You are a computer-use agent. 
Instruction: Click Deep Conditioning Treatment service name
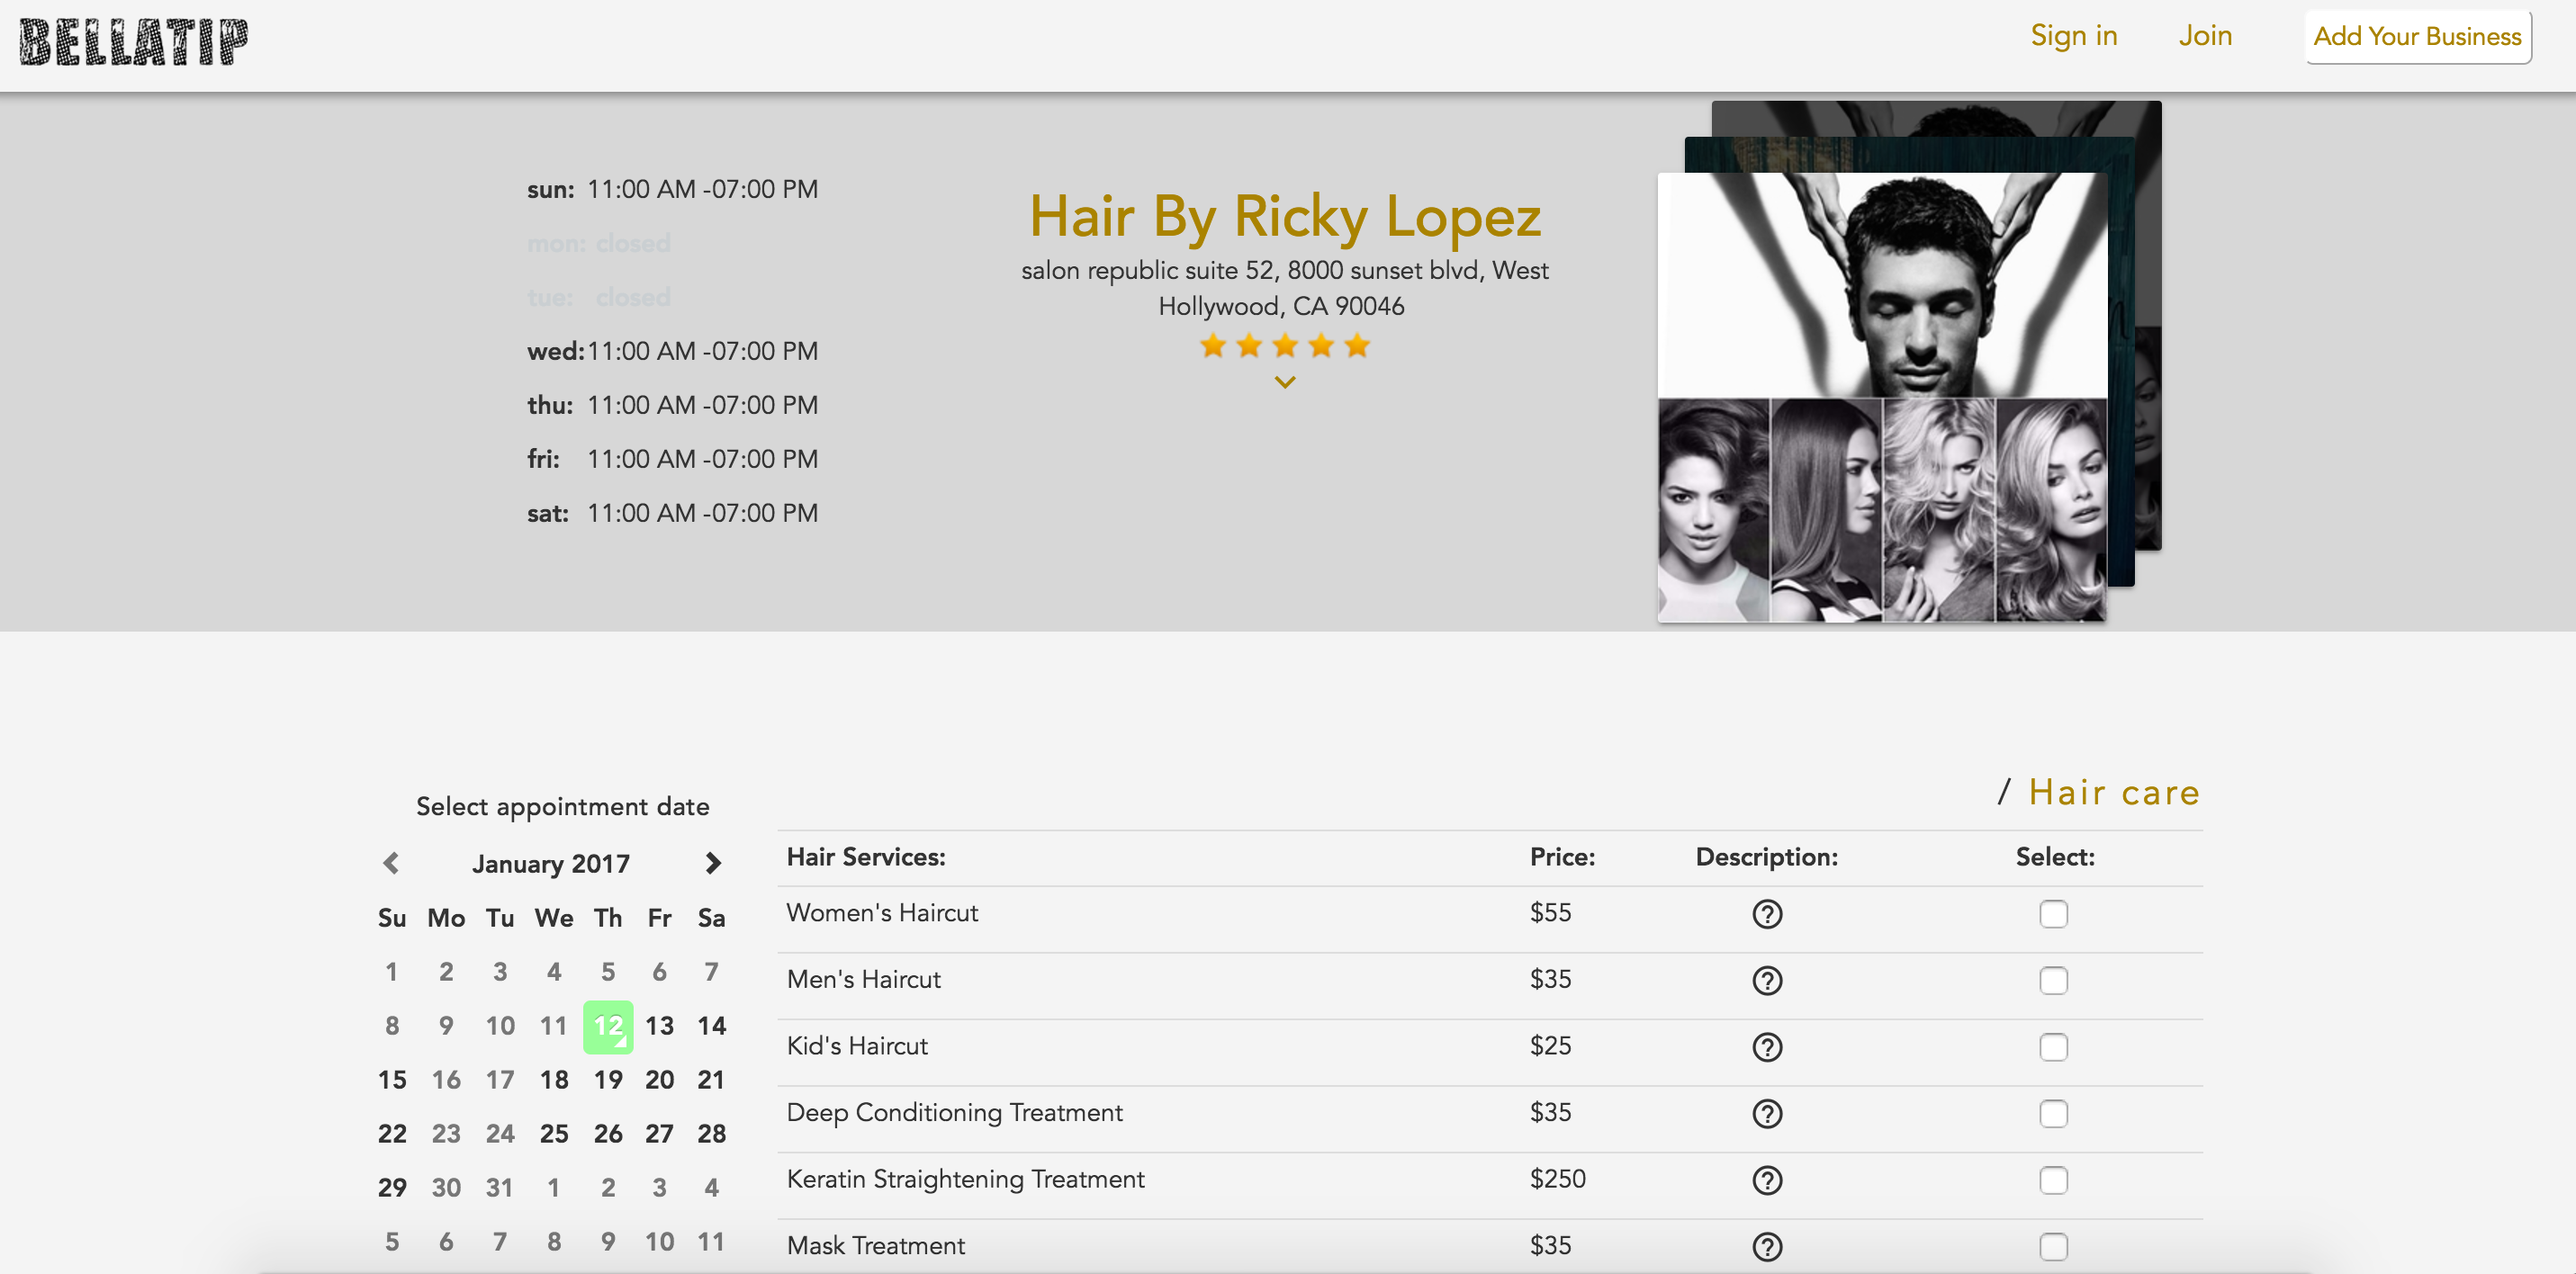click(x=955, y=1113)
